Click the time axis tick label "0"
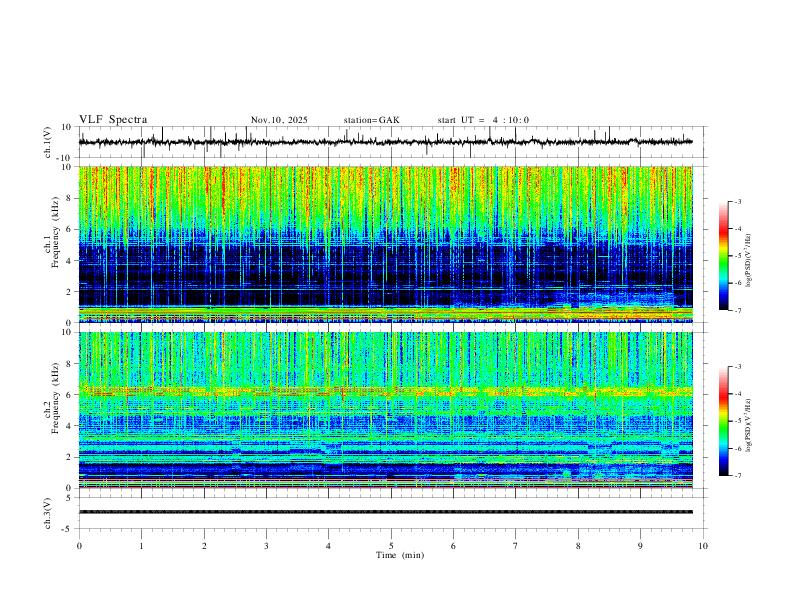The width and height of the screenshot is (792, 612). [x=79, y=546]
